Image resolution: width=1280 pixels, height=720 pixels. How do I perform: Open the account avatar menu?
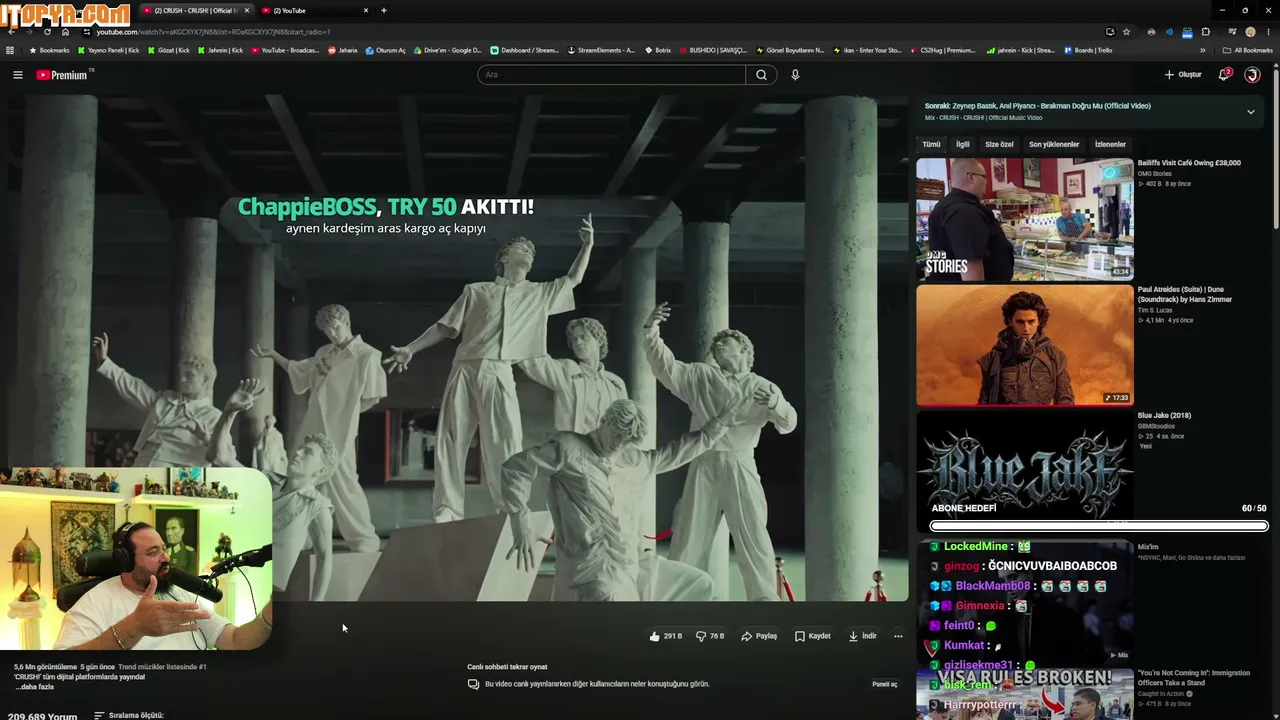point(1252,75)
